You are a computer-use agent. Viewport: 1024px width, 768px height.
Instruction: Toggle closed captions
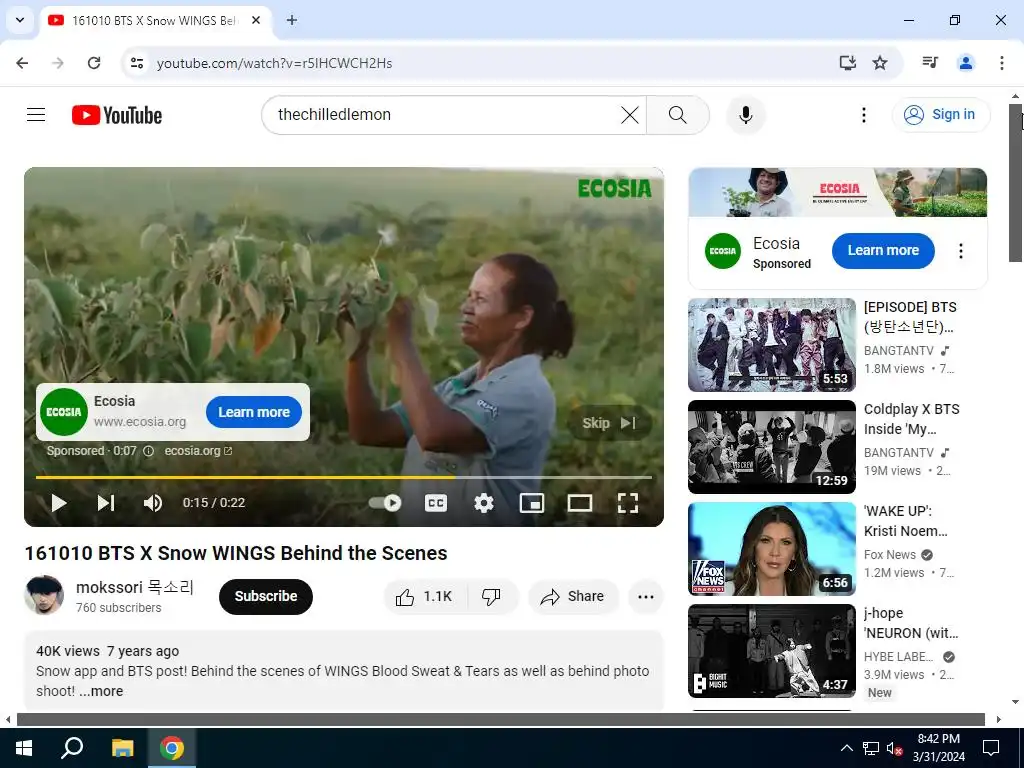pos(436,503)
